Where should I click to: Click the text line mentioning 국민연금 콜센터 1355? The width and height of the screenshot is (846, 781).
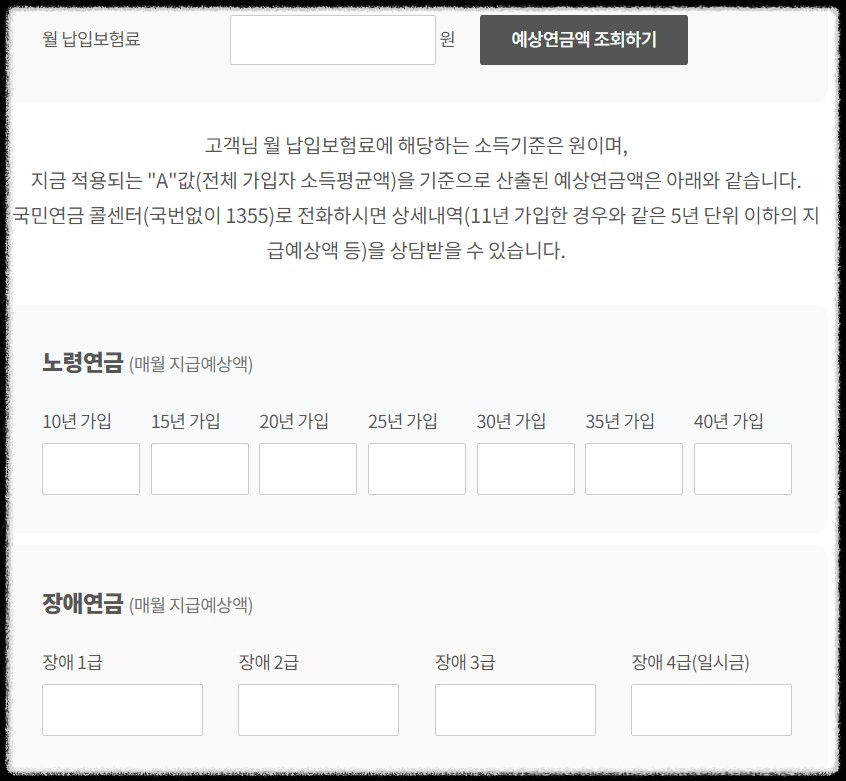[415, 216]
